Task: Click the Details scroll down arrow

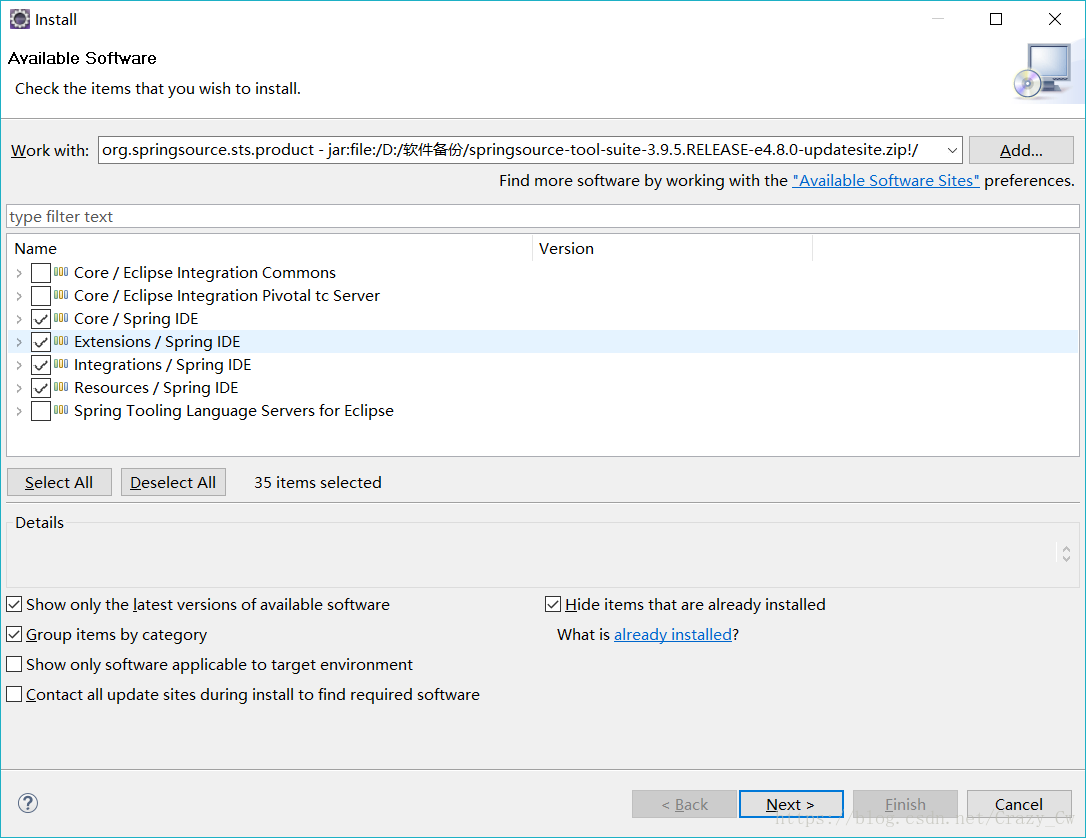Action: (x=1067, y=558)
